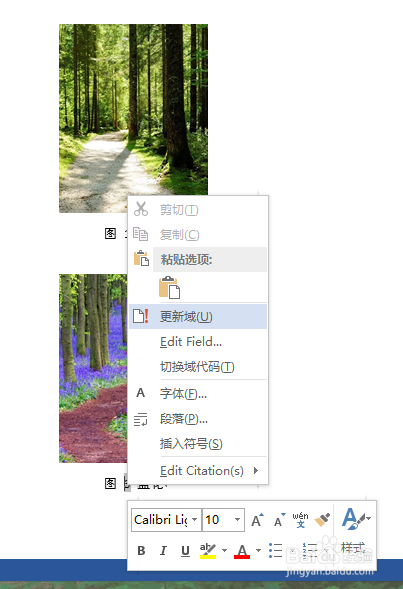Apply bullet list formatting

(x=275, y=550)
